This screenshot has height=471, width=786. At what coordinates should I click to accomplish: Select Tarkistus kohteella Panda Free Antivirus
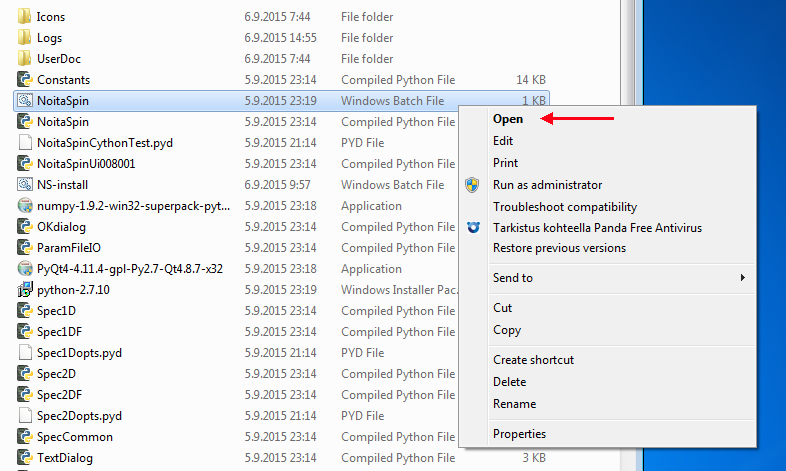click(598, 228)
